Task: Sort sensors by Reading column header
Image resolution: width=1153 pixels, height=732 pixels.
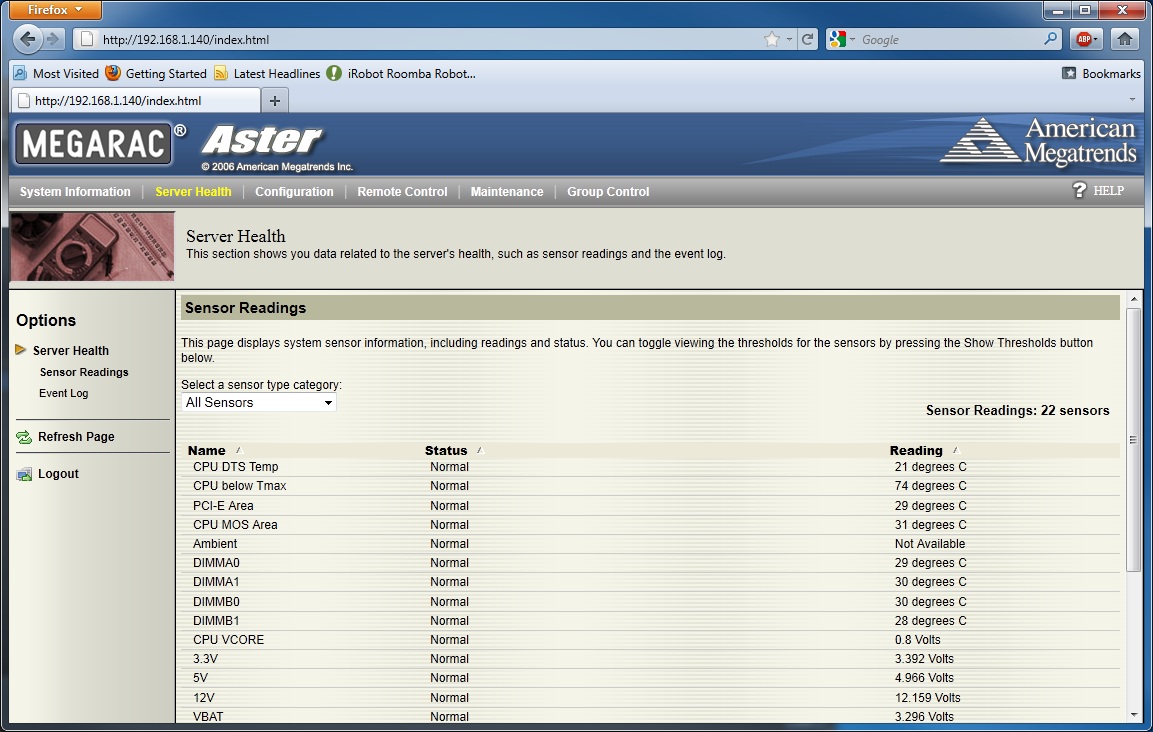Action: coord(916,450)
